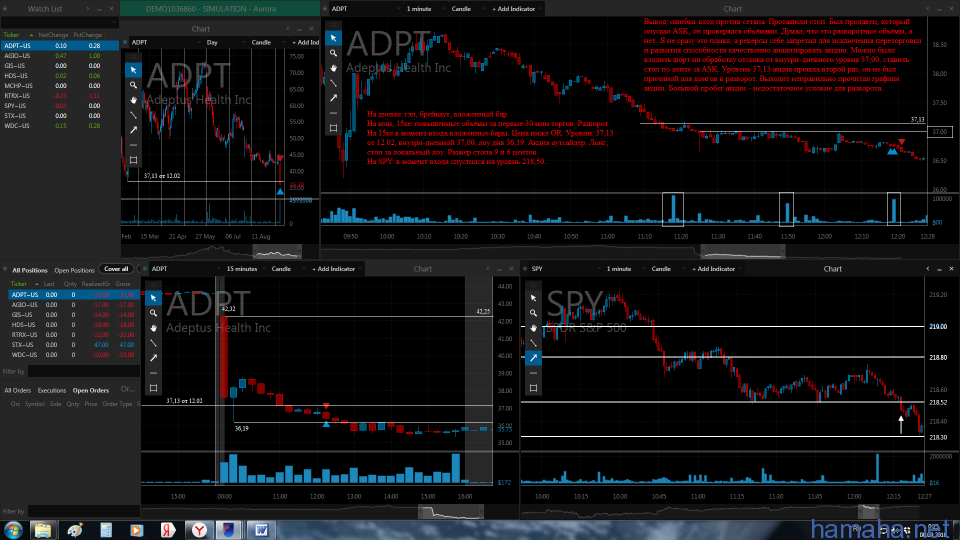Image resolution: width=960 pixels, height=540 pixels.
Task: Switch to All Positions tab
Action: click(x=30, y=270)
